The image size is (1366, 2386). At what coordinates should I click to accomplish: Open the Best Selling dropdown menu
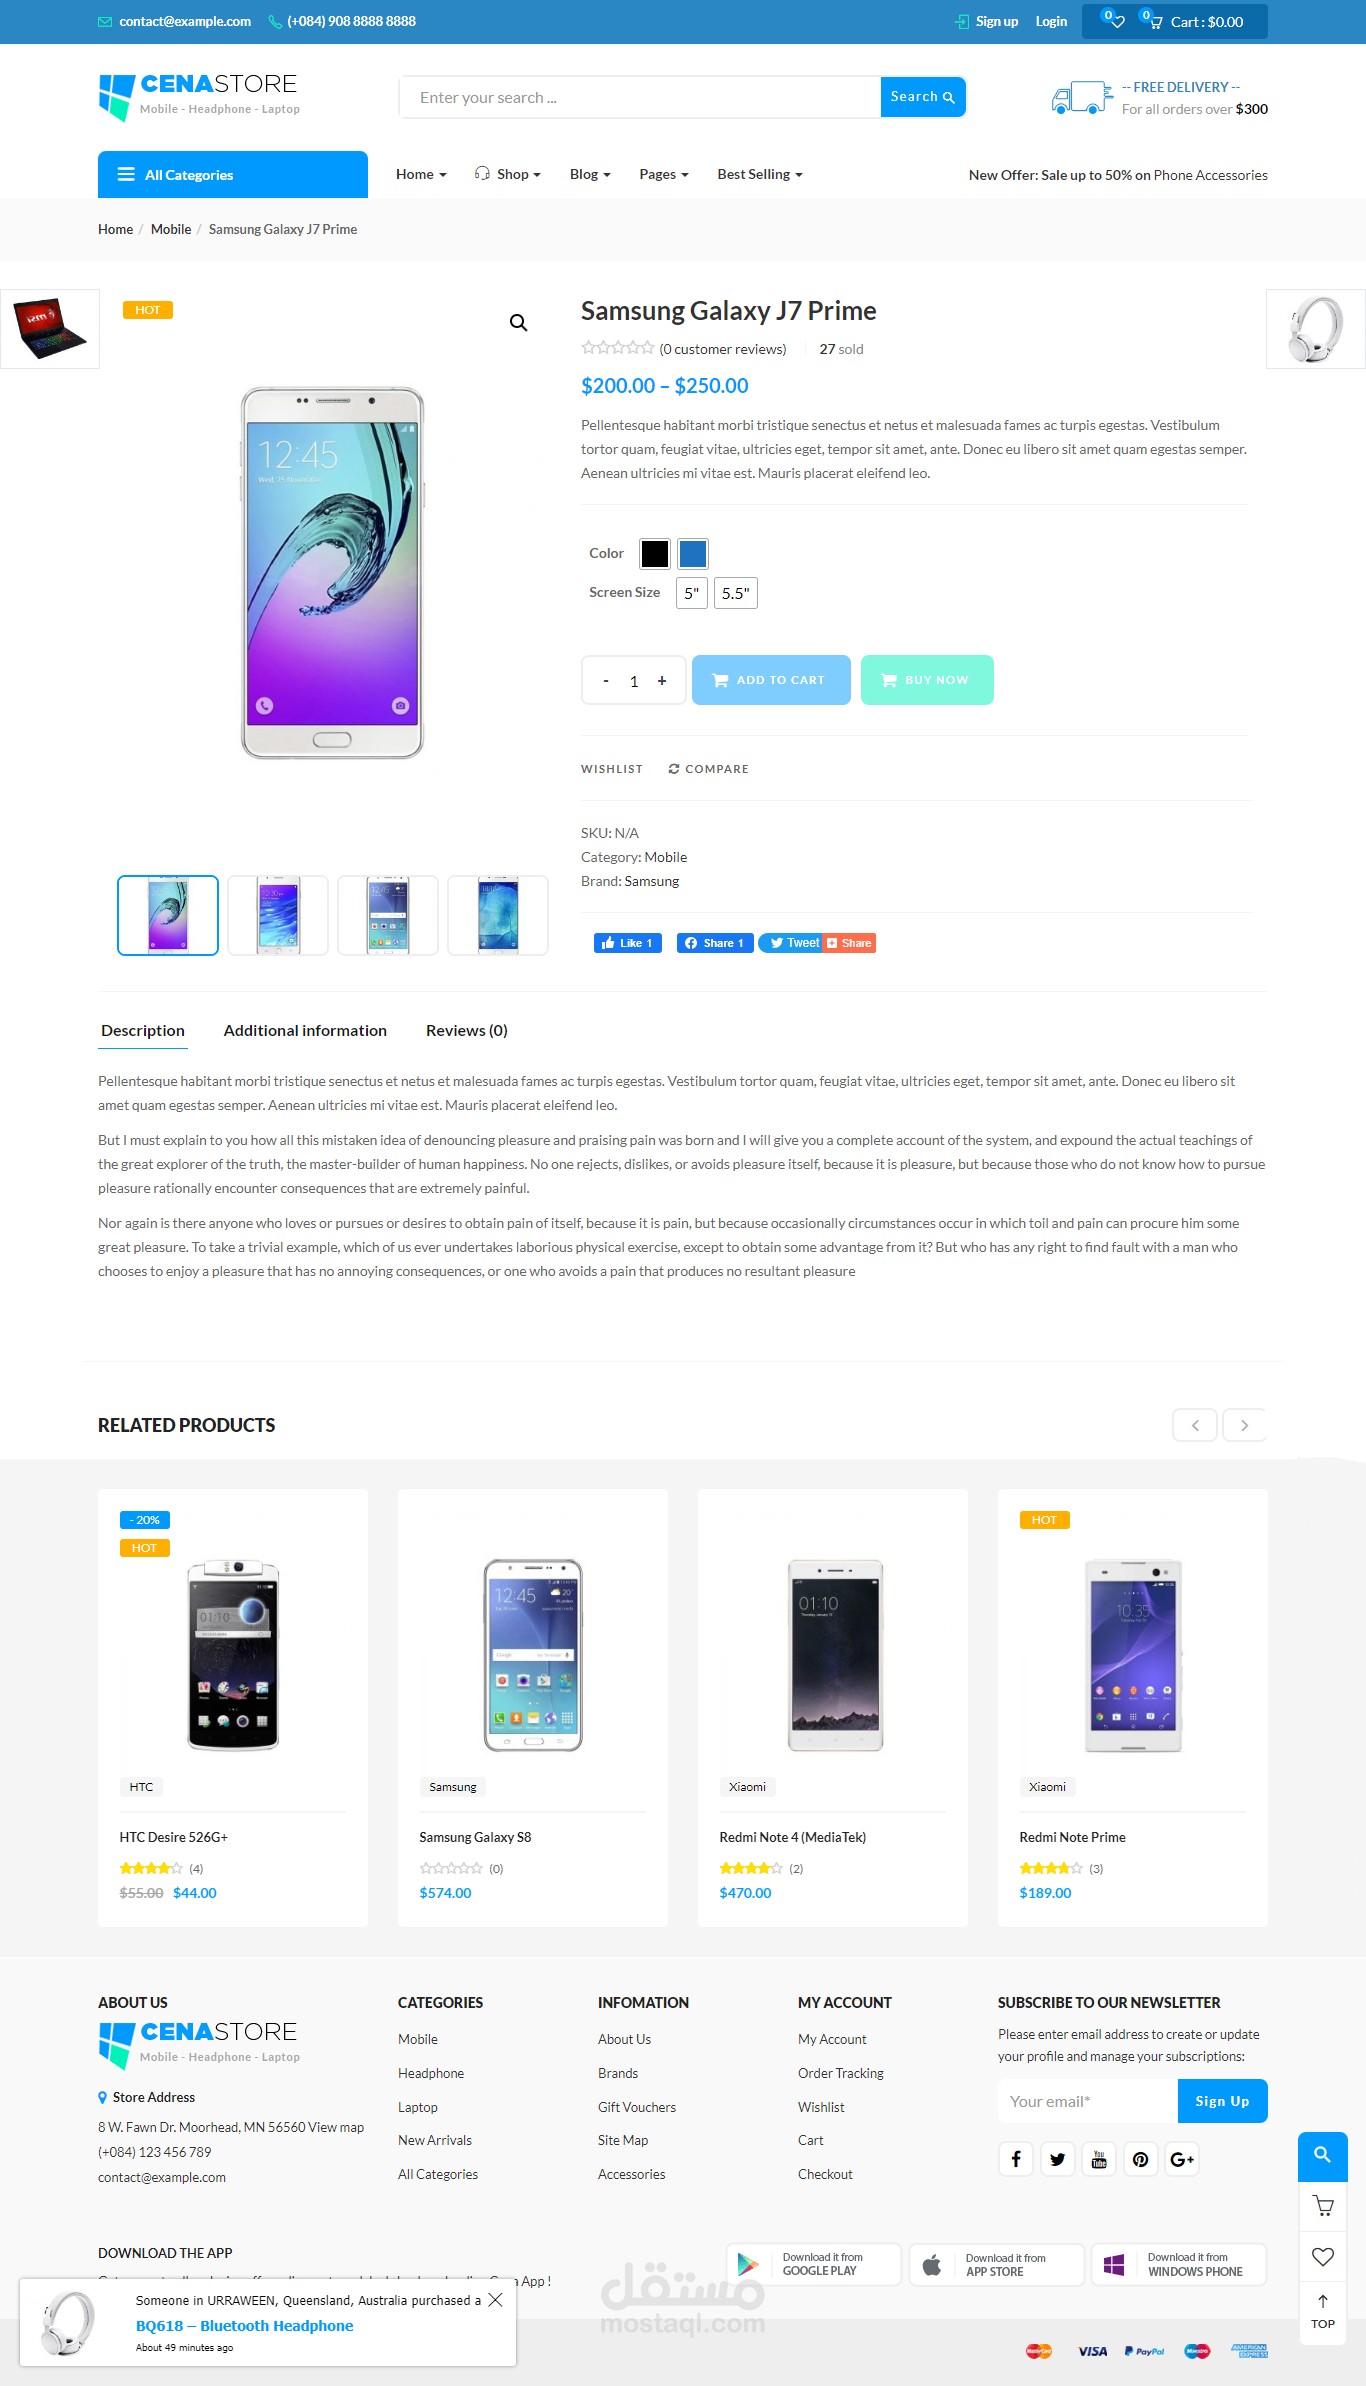[x=759, y=174]
